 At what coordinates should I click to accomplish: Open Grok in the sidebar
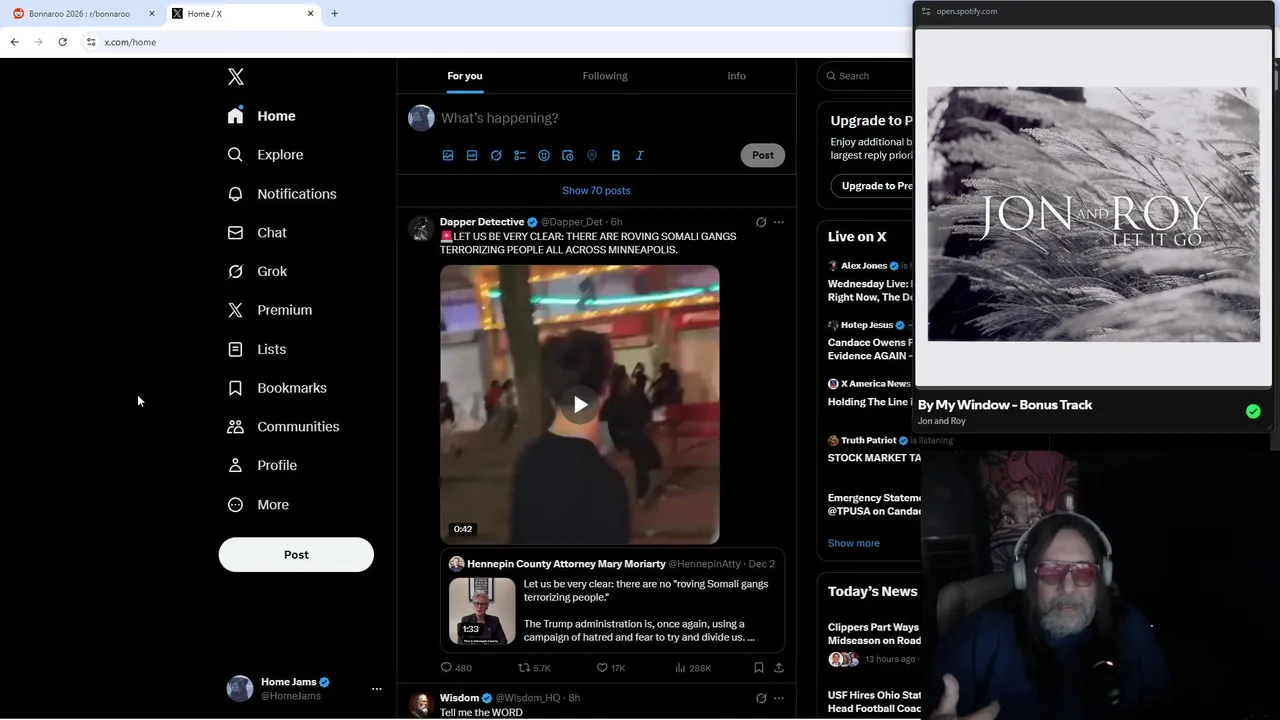(x=257, y=271)
